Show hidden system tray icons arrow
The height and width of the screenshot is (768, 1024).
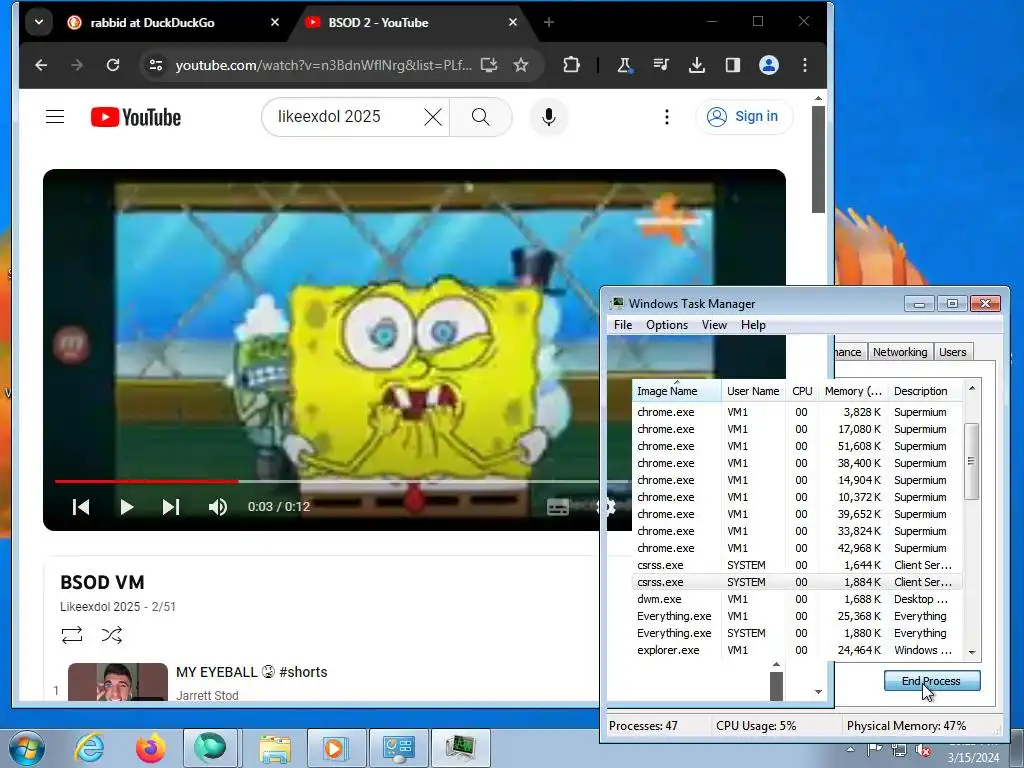[x=850, y=749]
